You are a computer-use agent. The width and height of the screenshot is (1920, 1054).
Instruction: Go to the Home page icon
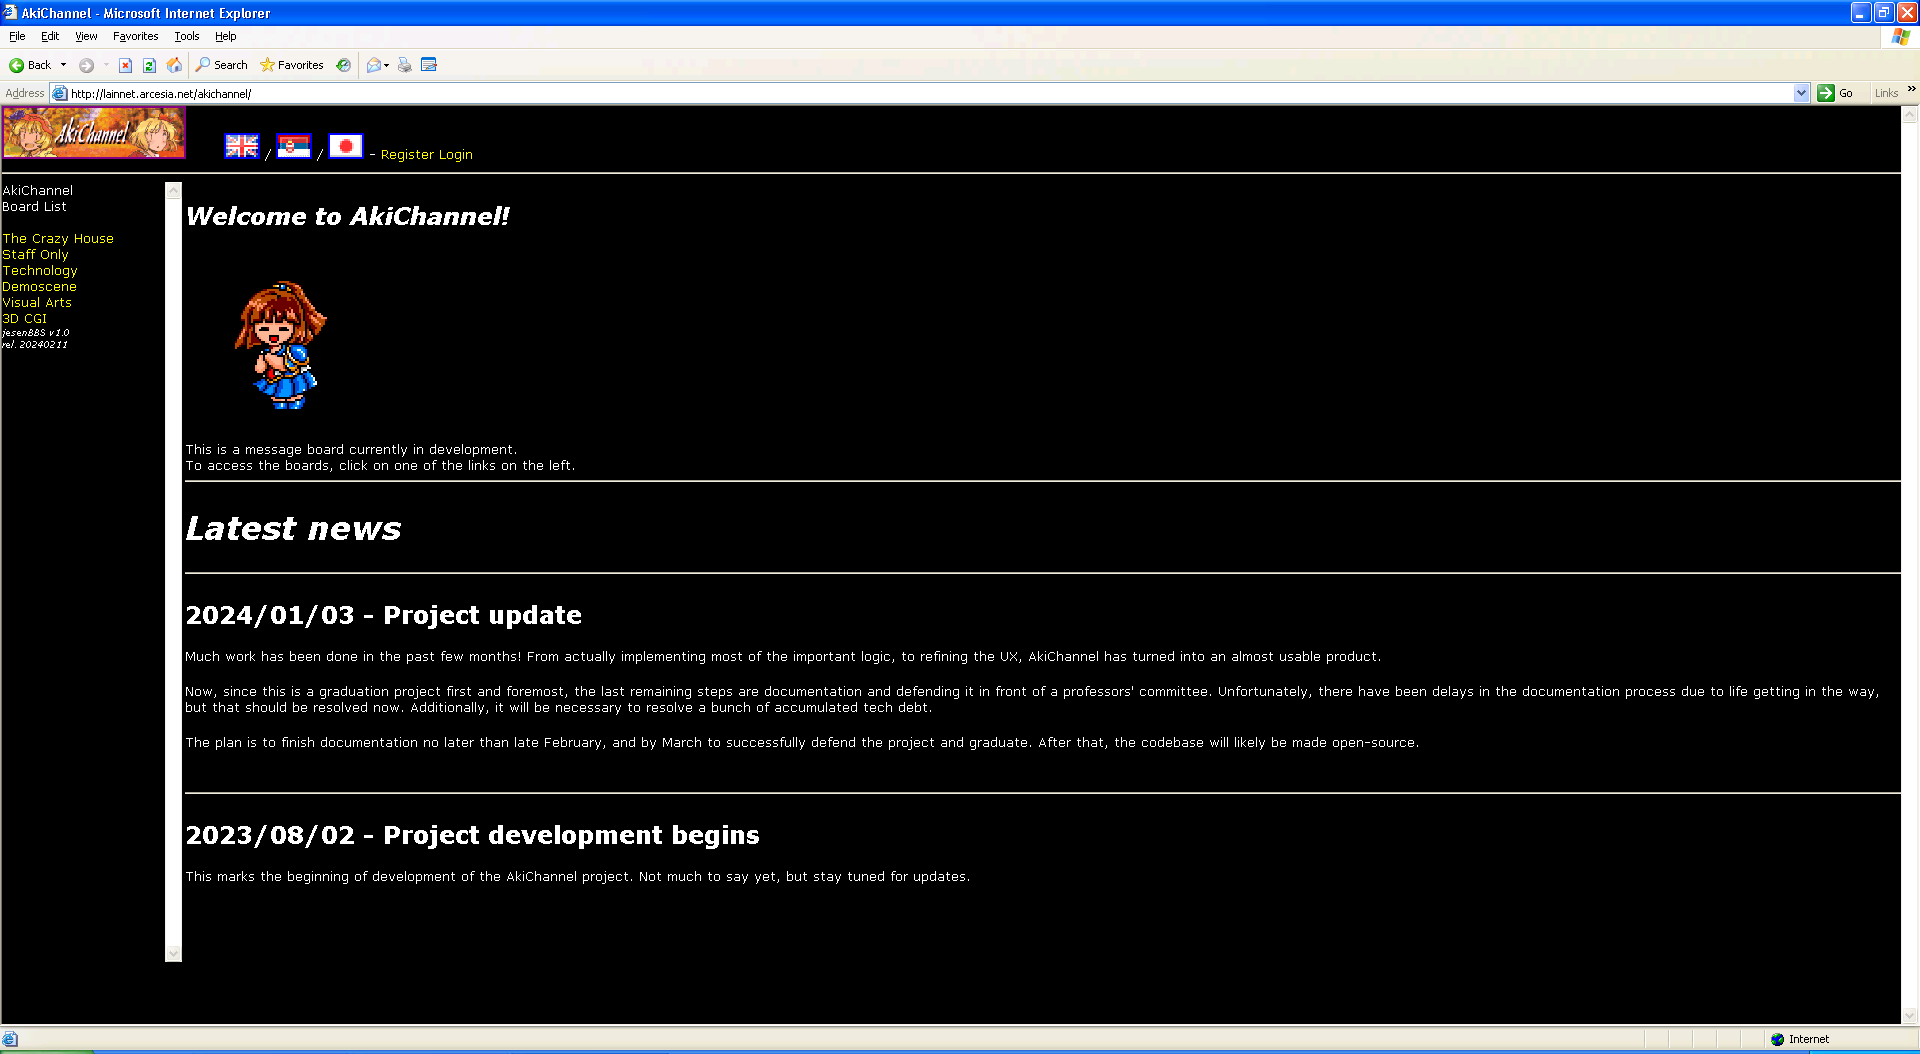174,65
